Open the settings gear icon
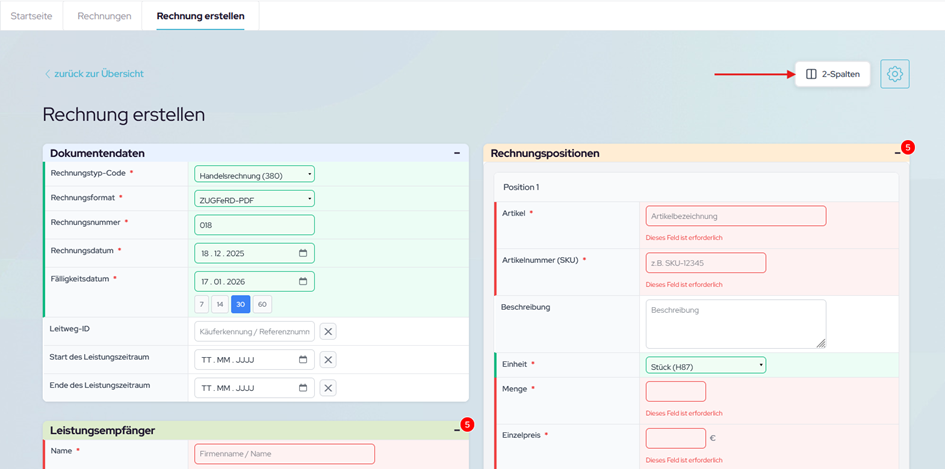945x469 pixels. click(x=895, y=74)
